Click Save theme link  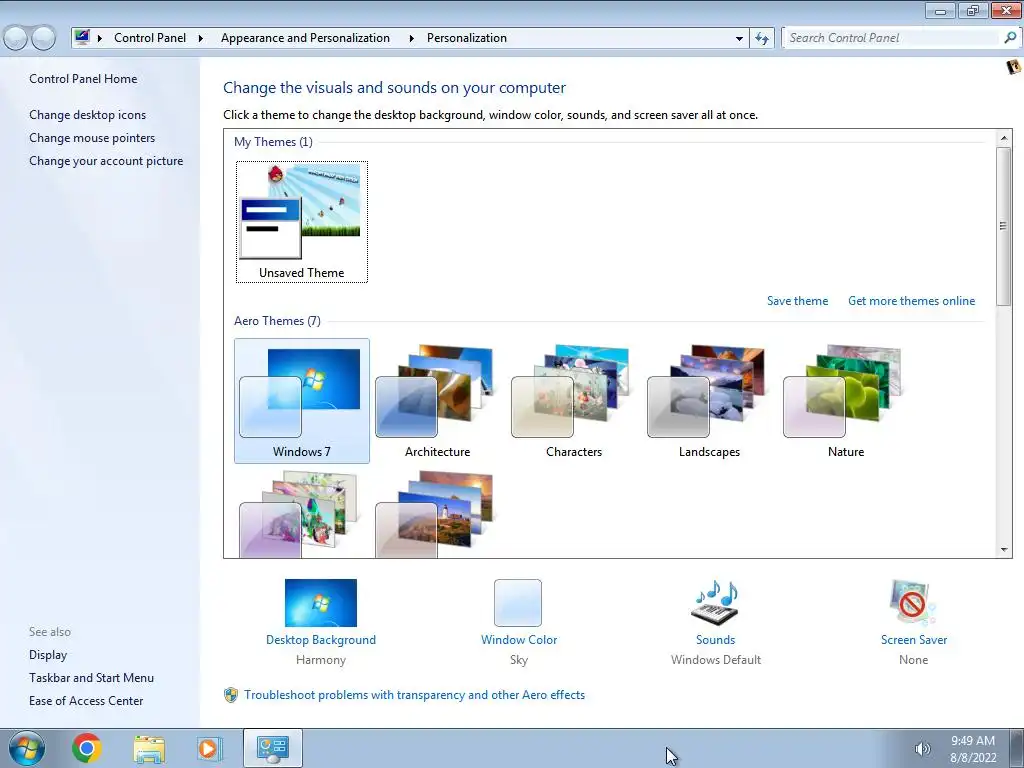(x=797, y=301)
